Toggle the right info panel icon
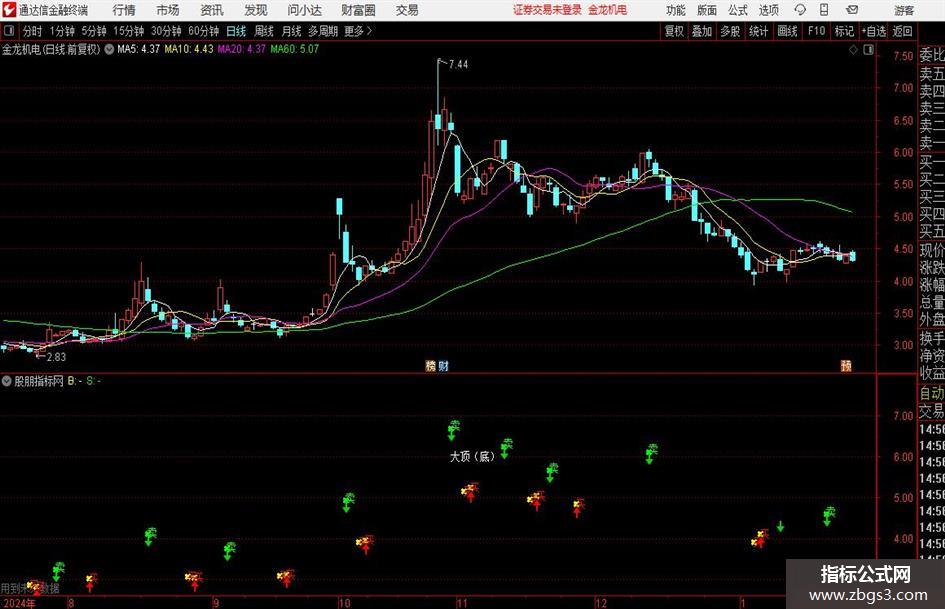945x609 pixels. point(868,50)
